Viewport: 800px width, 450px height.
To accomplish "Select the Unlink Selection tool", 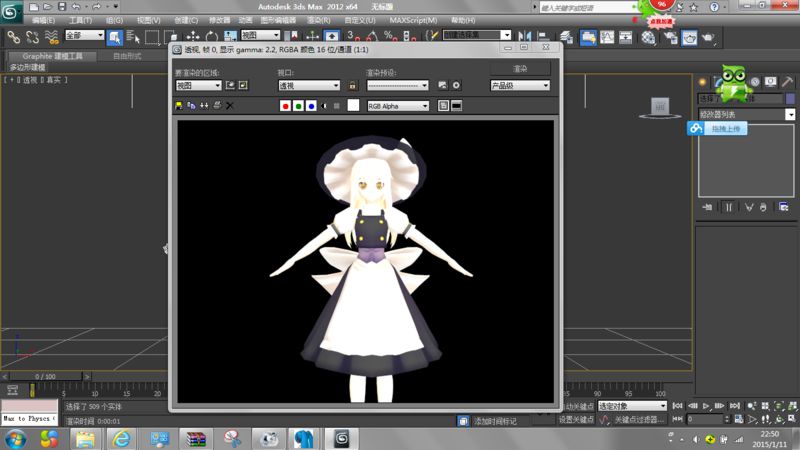I will click(x=33, y=37).
